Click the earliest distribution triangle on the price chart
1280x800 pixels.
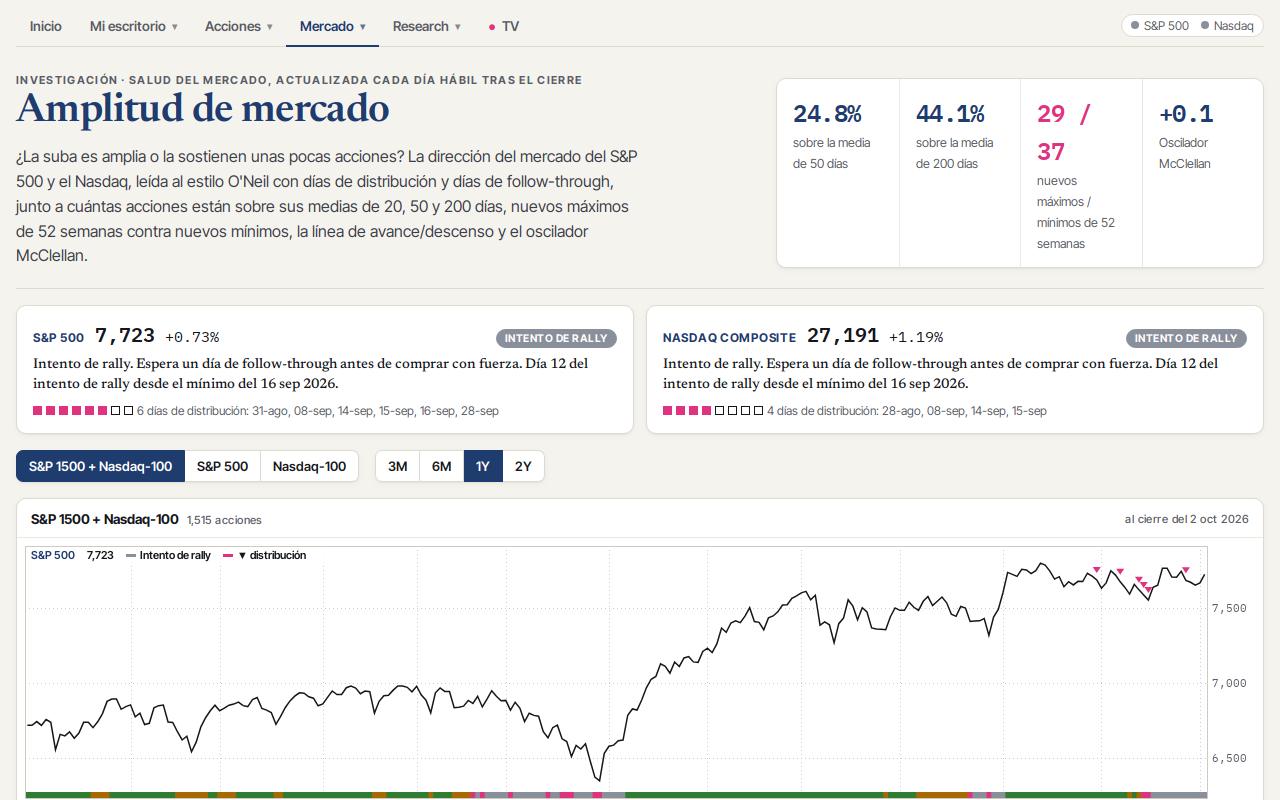[x=1096, y=570]
